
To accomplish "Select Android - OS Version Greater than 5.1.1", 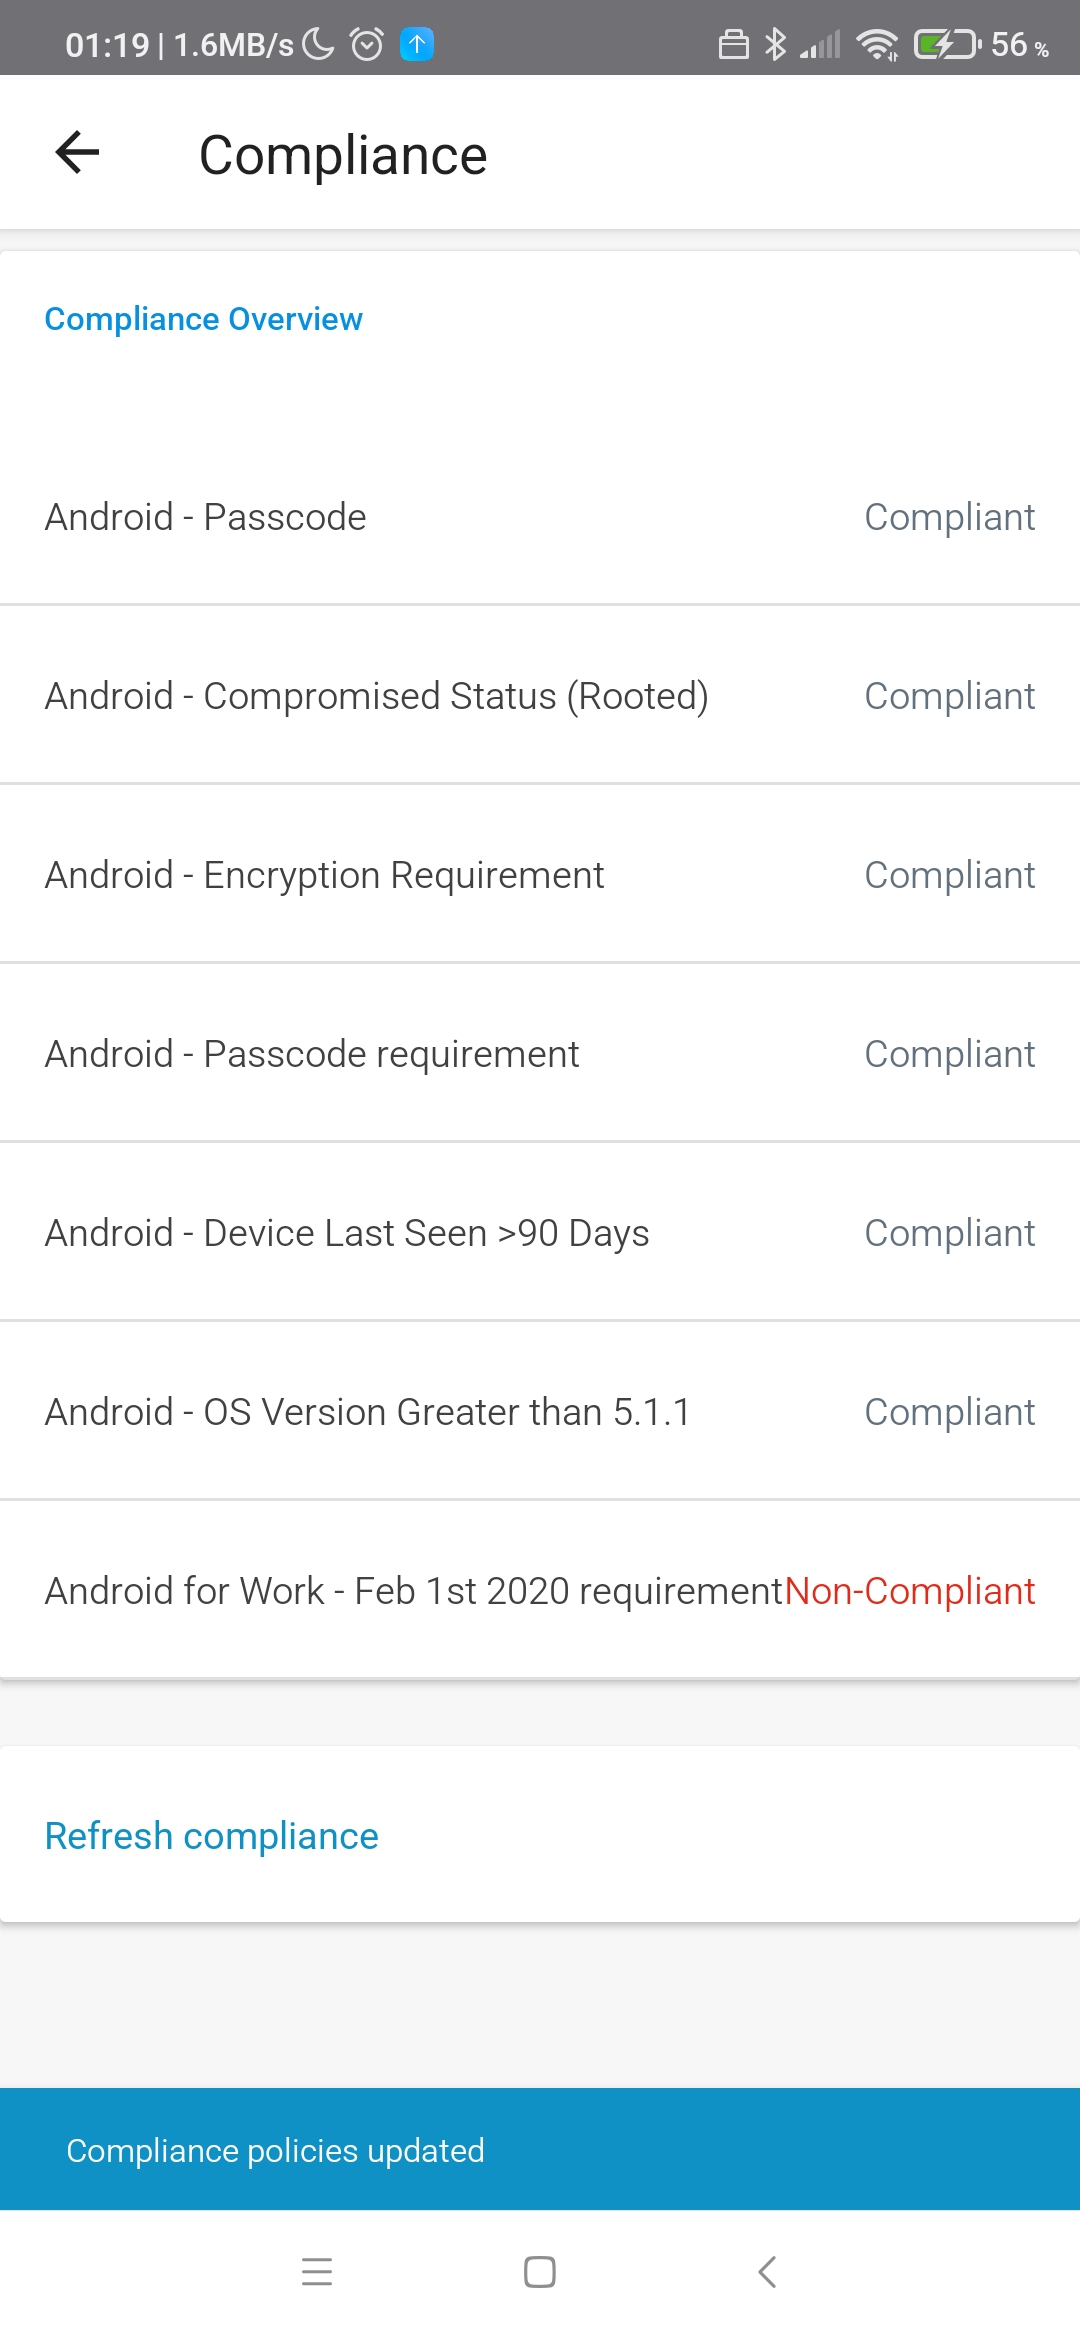I will point(540,1412).
